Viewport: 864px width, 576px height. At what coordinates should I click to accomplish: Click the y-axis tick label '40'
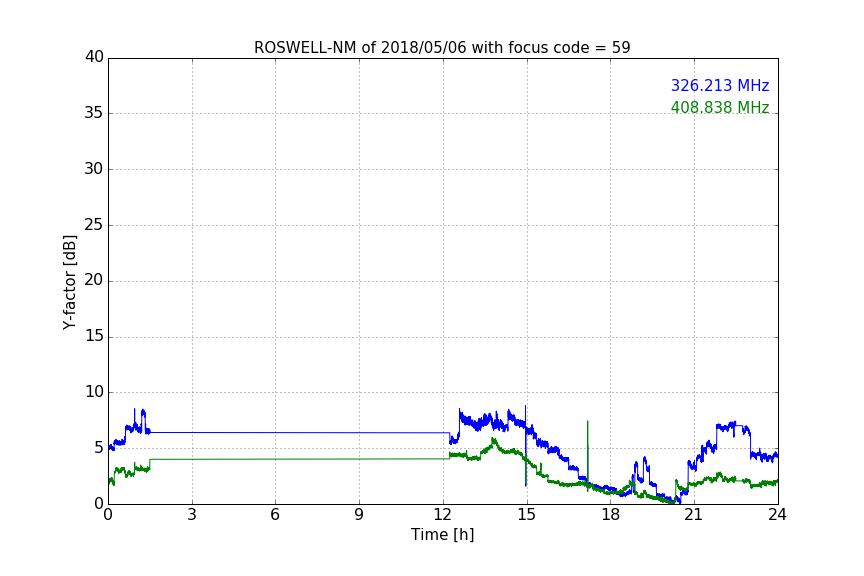click(x=94, y=57)
